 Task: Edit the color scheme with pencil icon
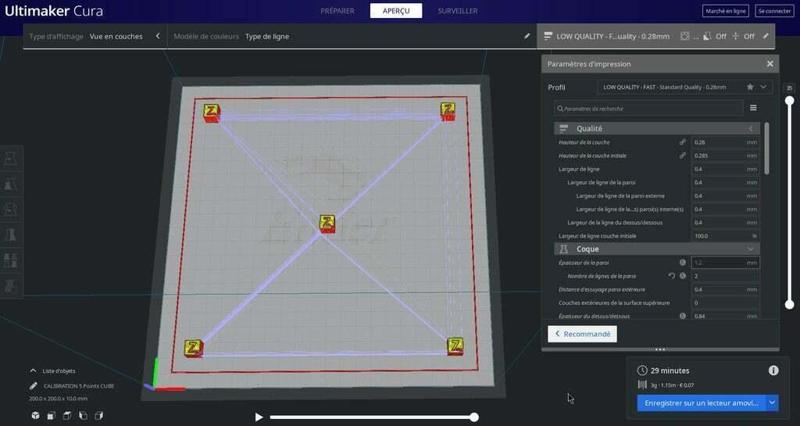coord(527,36)
